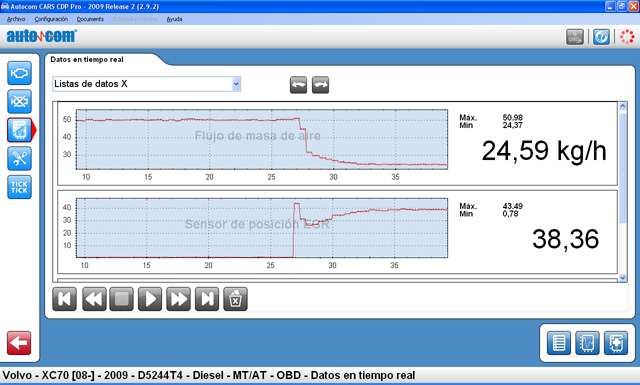Viewport: 640px width, 385px height.
Task: Open the Archivo menu
Action: (16, 19)
